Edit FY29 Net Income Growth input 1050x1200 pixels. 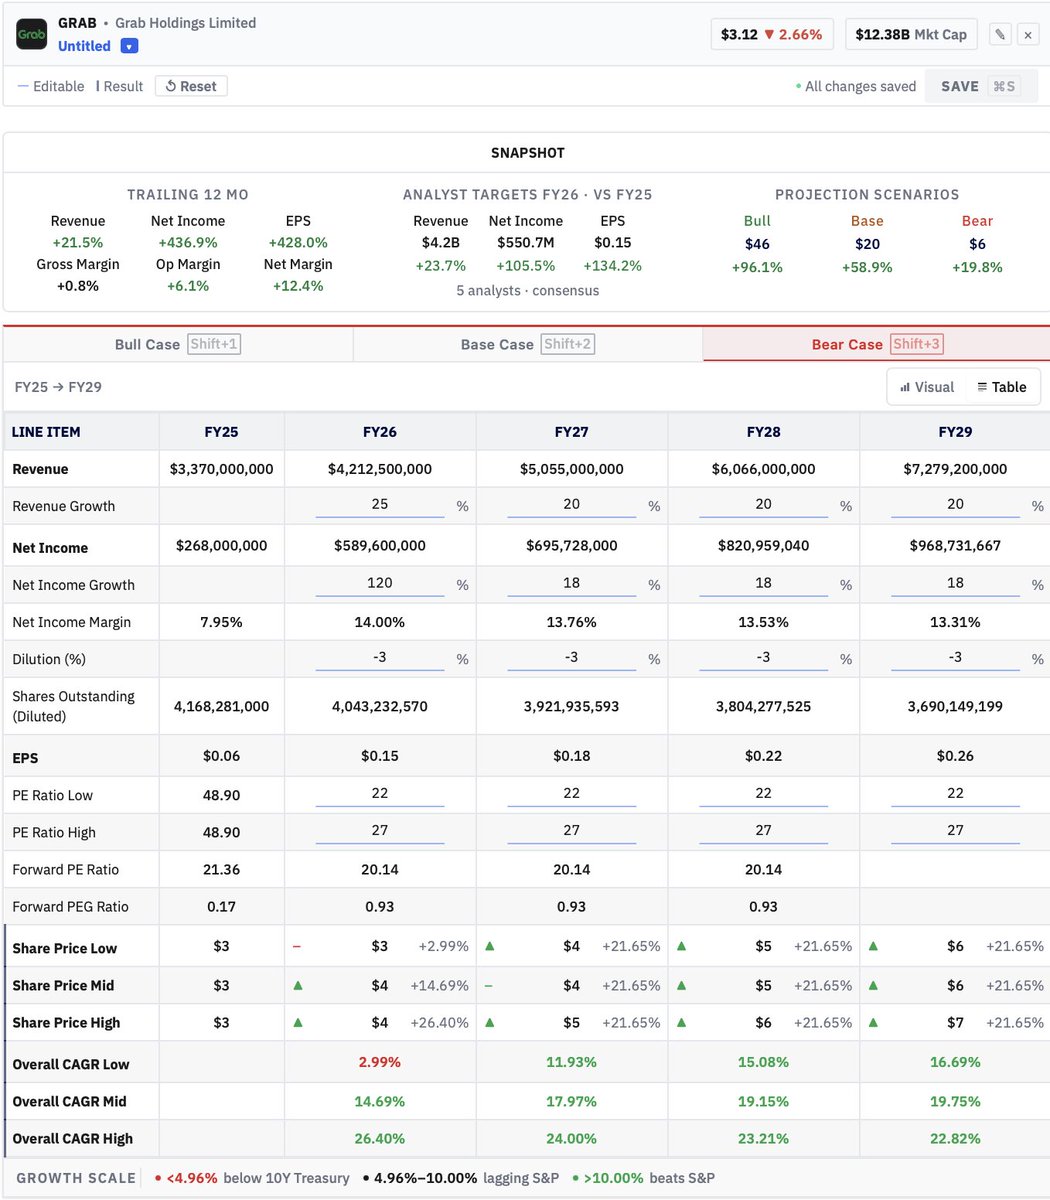click(x=955, y=583)
